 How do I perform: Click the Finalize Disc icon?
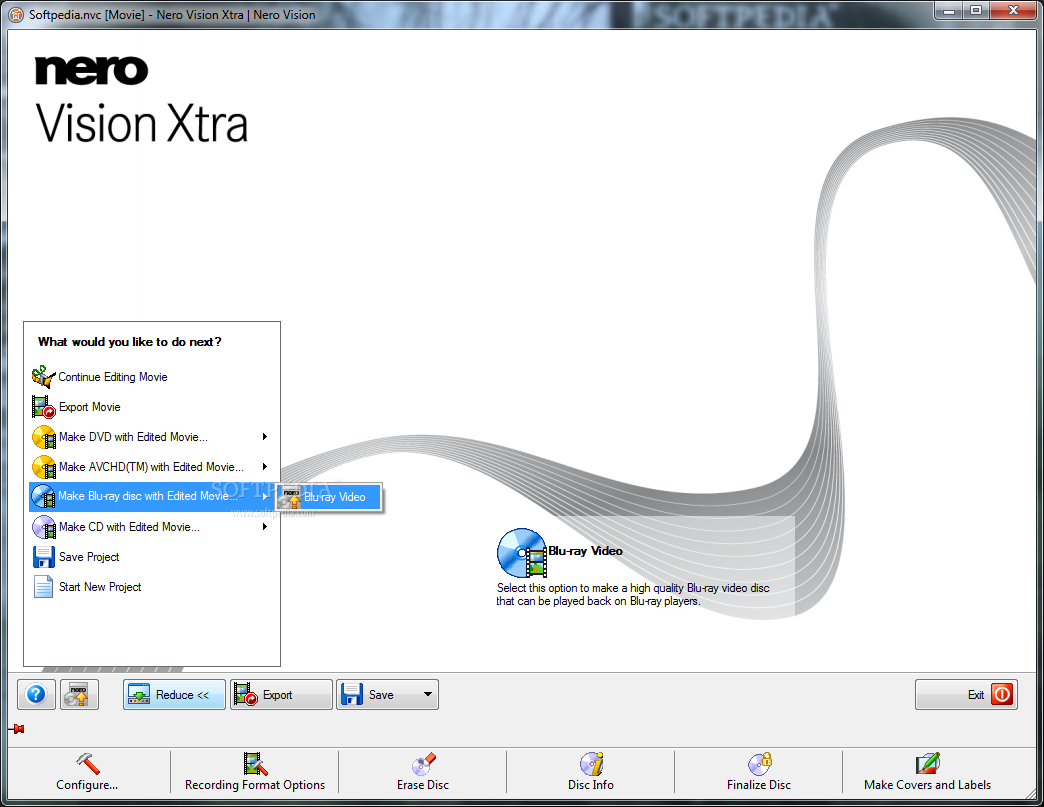coord(759,764)
